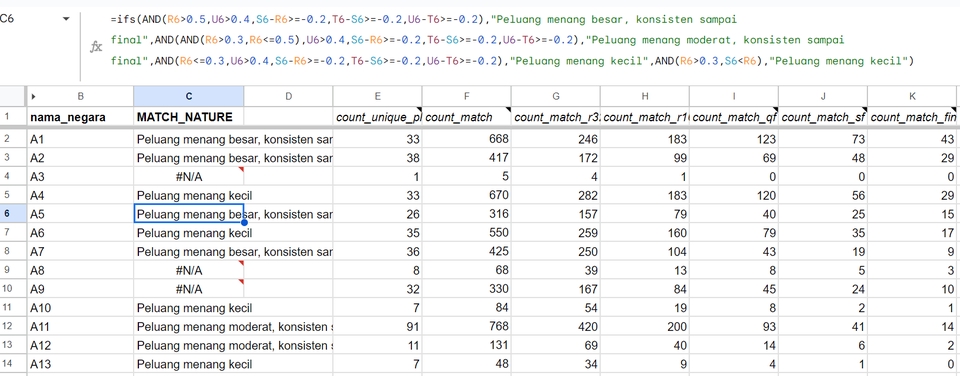
Task: Select row 4 header
Action: (x=12, y=177)
